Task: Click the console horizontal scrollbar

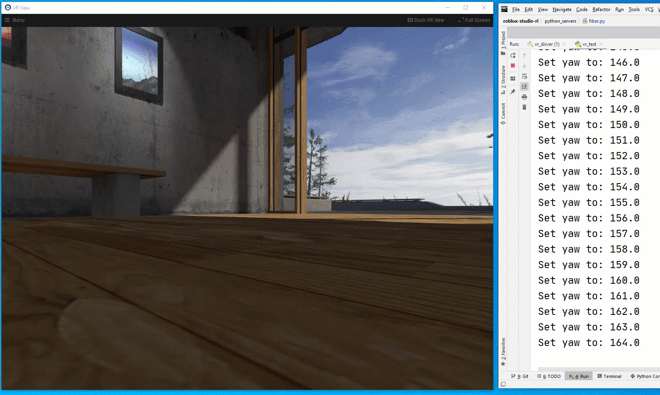Action: click(599, 369)
